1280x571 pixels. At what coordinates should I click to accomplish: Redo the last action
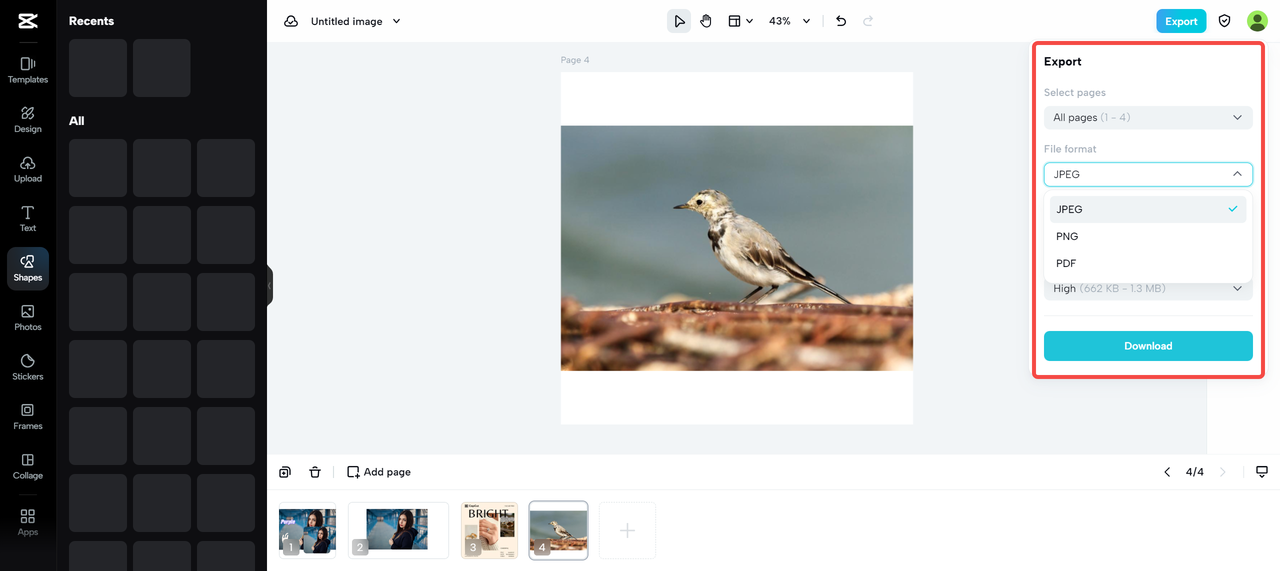tap(868, 21)
